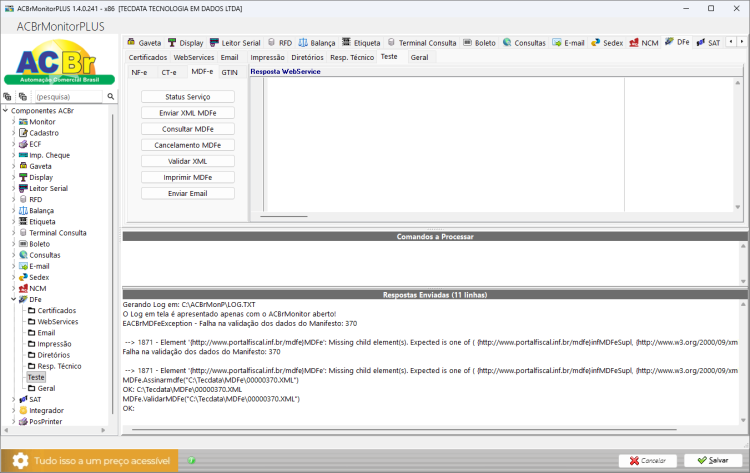Image resolution: width=750 pixels, height=473 pixels.
Task: Select the CT-e test tab
Action: (169, 72)
